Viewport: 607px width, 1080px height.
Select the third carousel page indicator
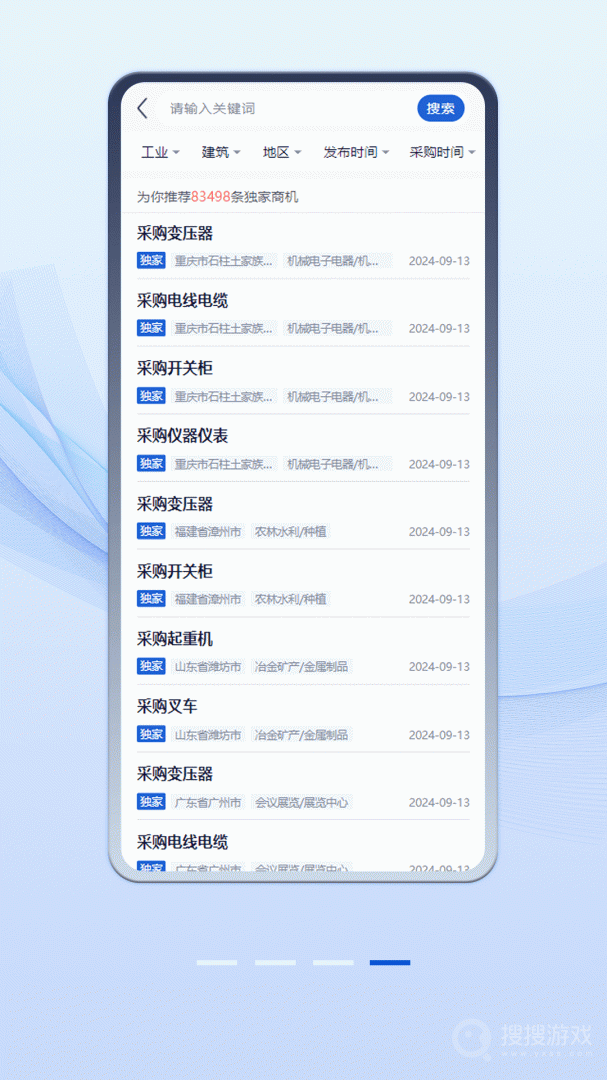coord(333,962)
